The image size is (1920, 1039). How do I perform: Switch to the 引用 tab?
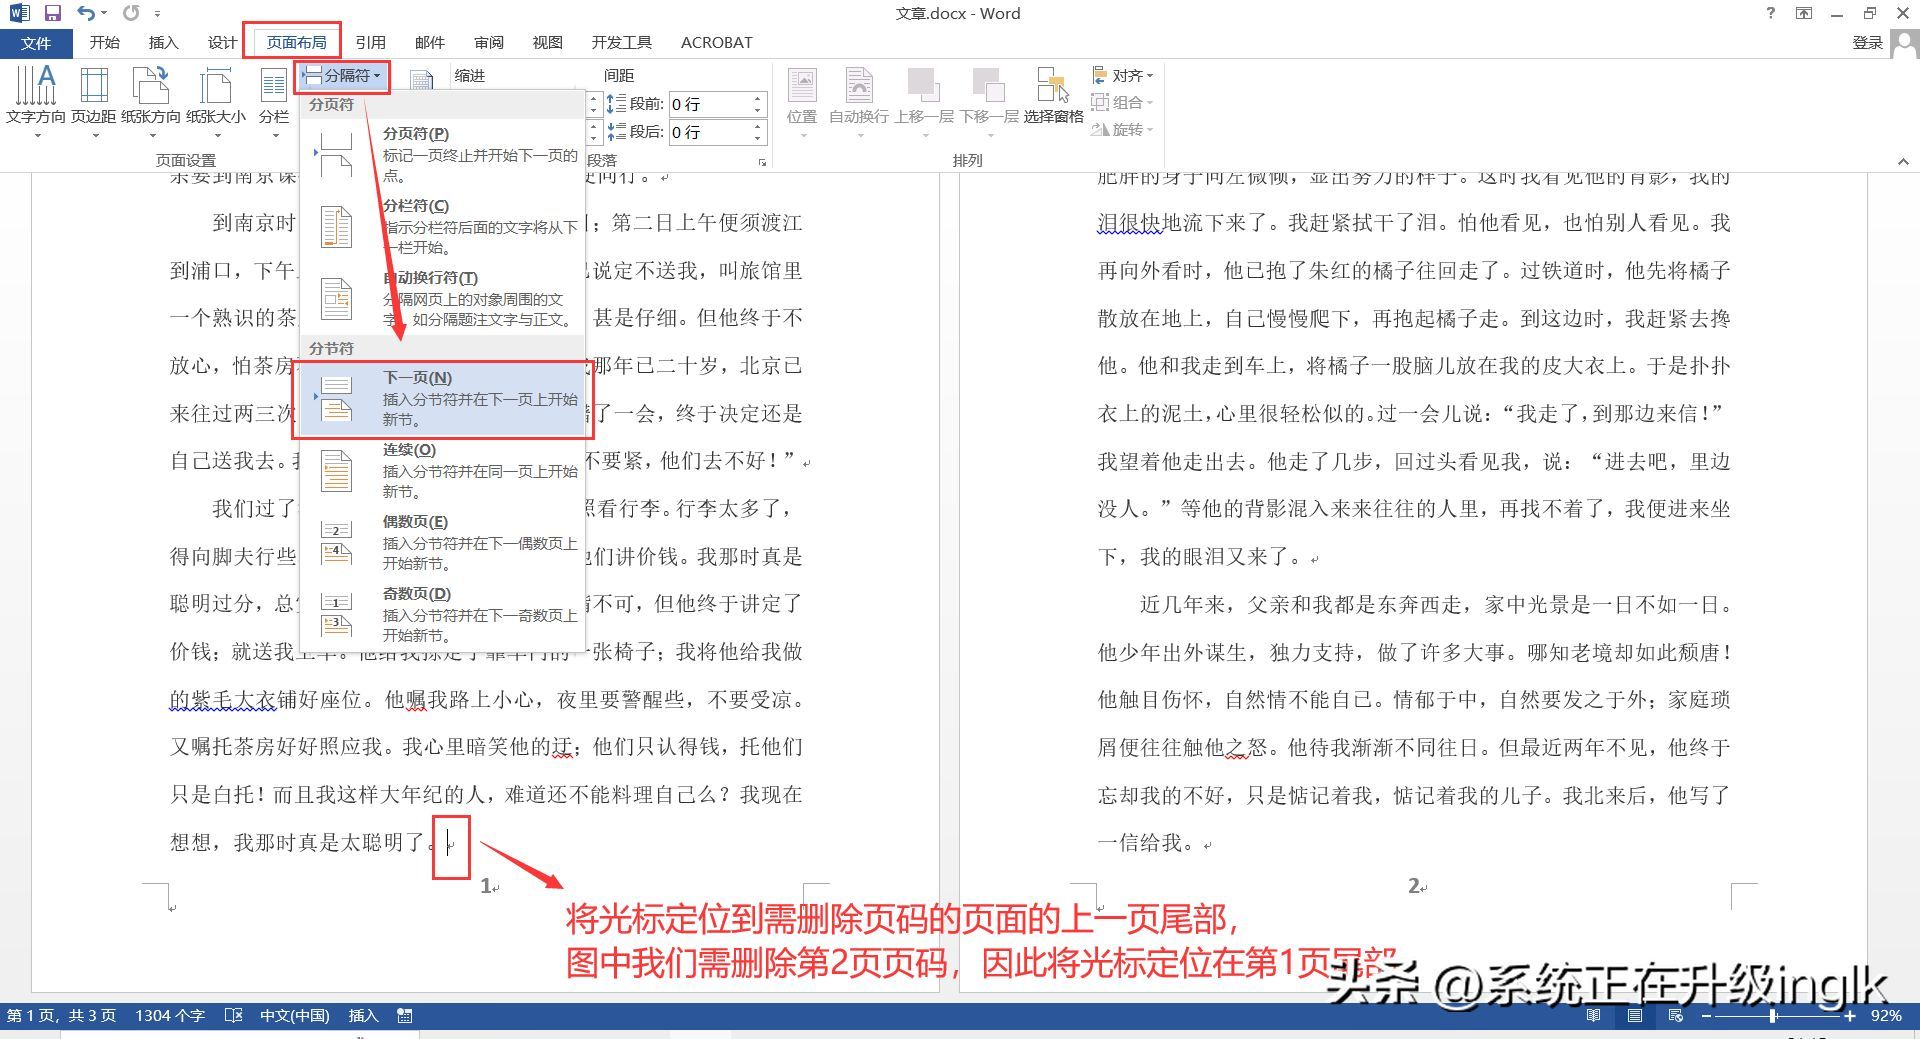[370, 42]
